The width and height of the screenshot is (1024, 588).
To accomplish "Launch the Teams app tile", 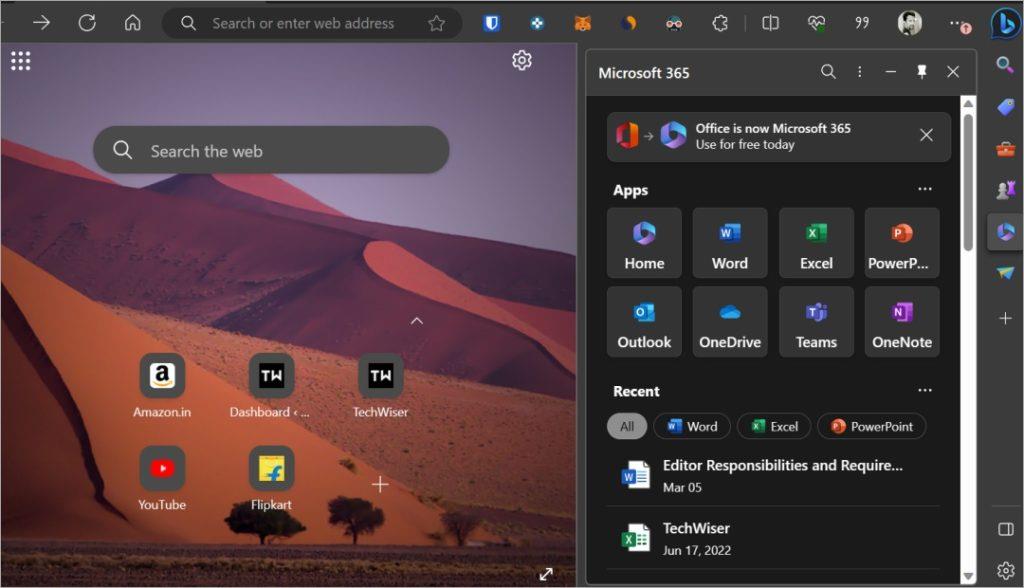I will [x=816, y=321].
